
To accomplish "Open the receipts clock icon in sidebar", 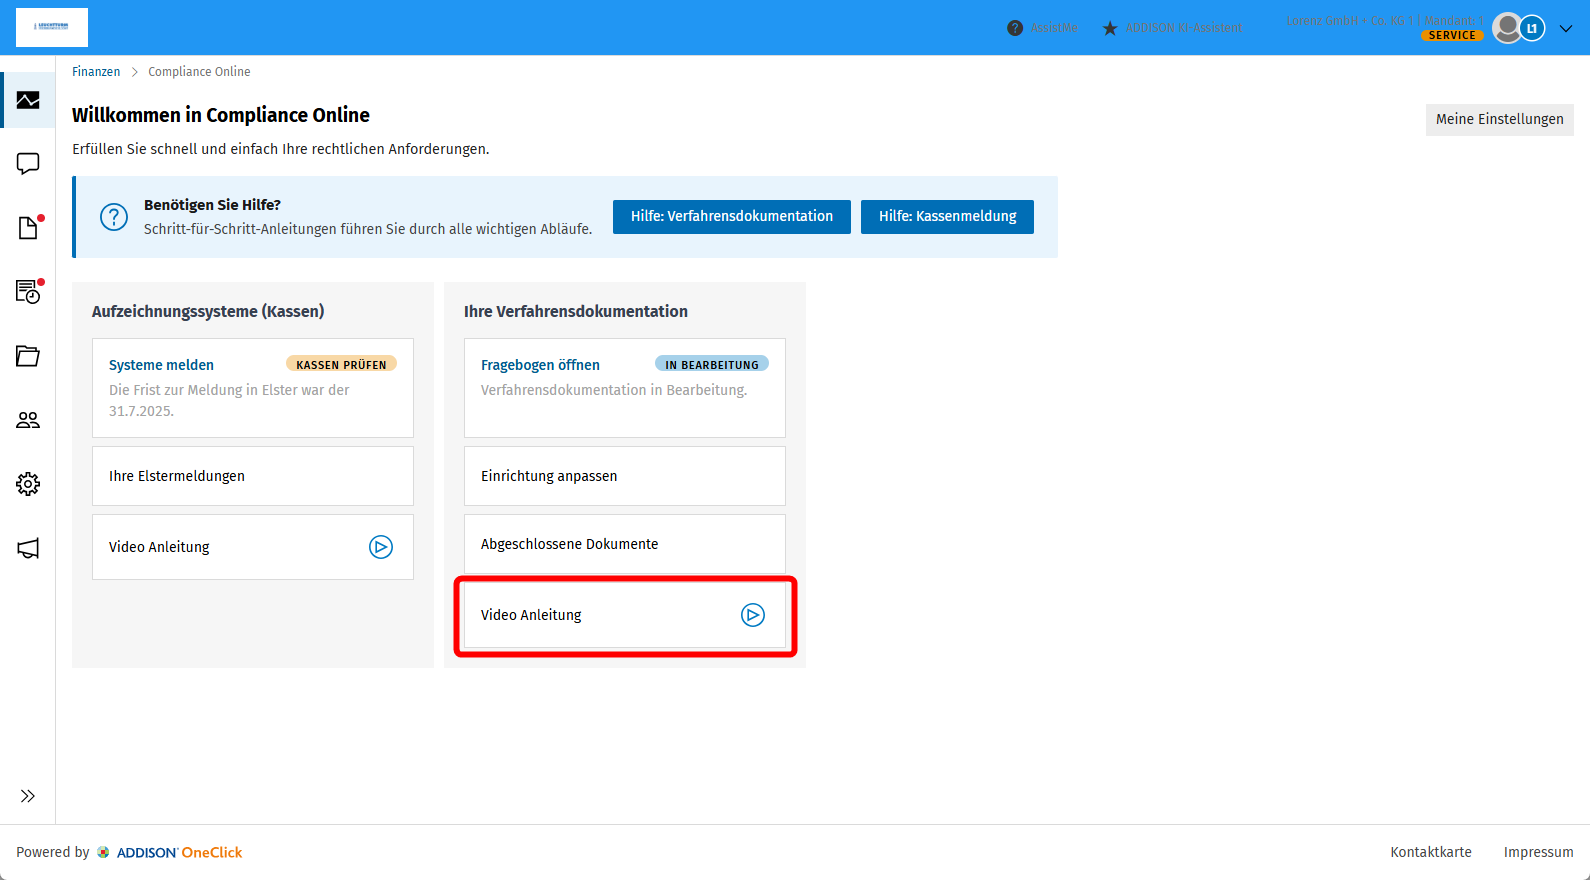I will click(x=28, y=292).
